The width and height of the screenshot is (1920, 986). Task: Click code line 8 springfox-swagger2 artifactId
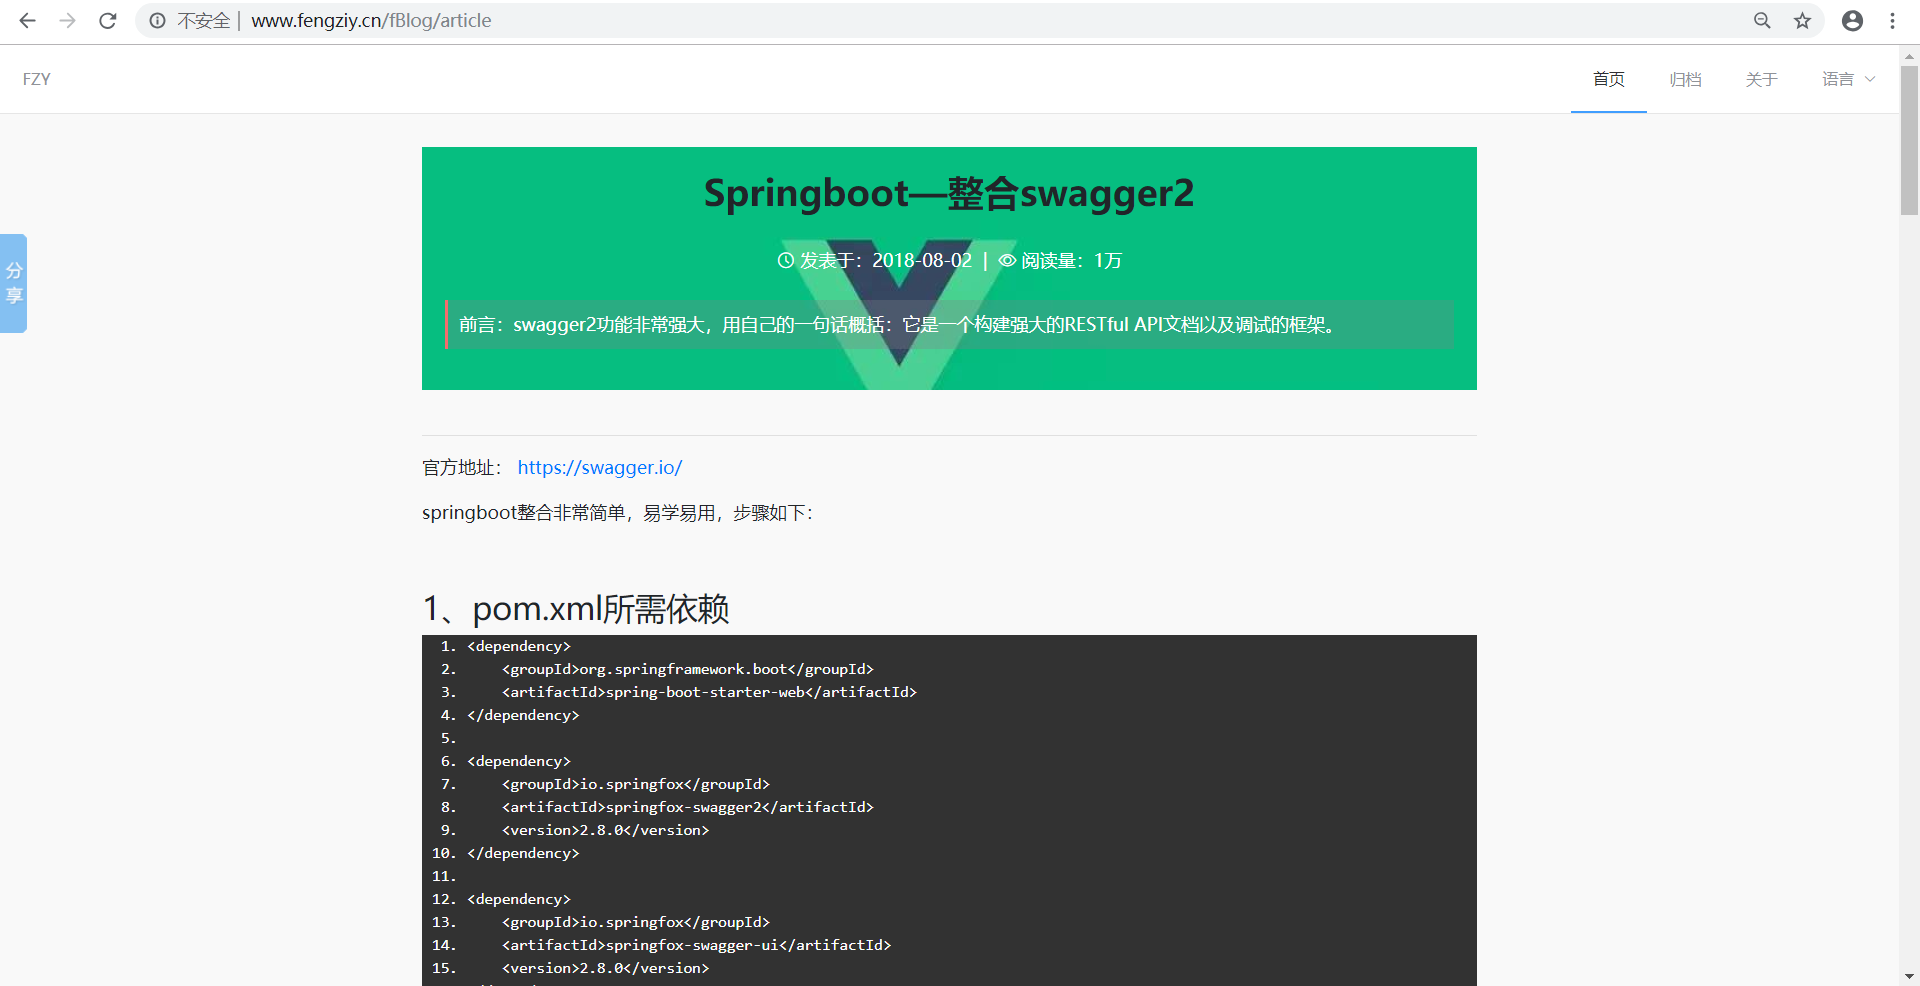688,807
